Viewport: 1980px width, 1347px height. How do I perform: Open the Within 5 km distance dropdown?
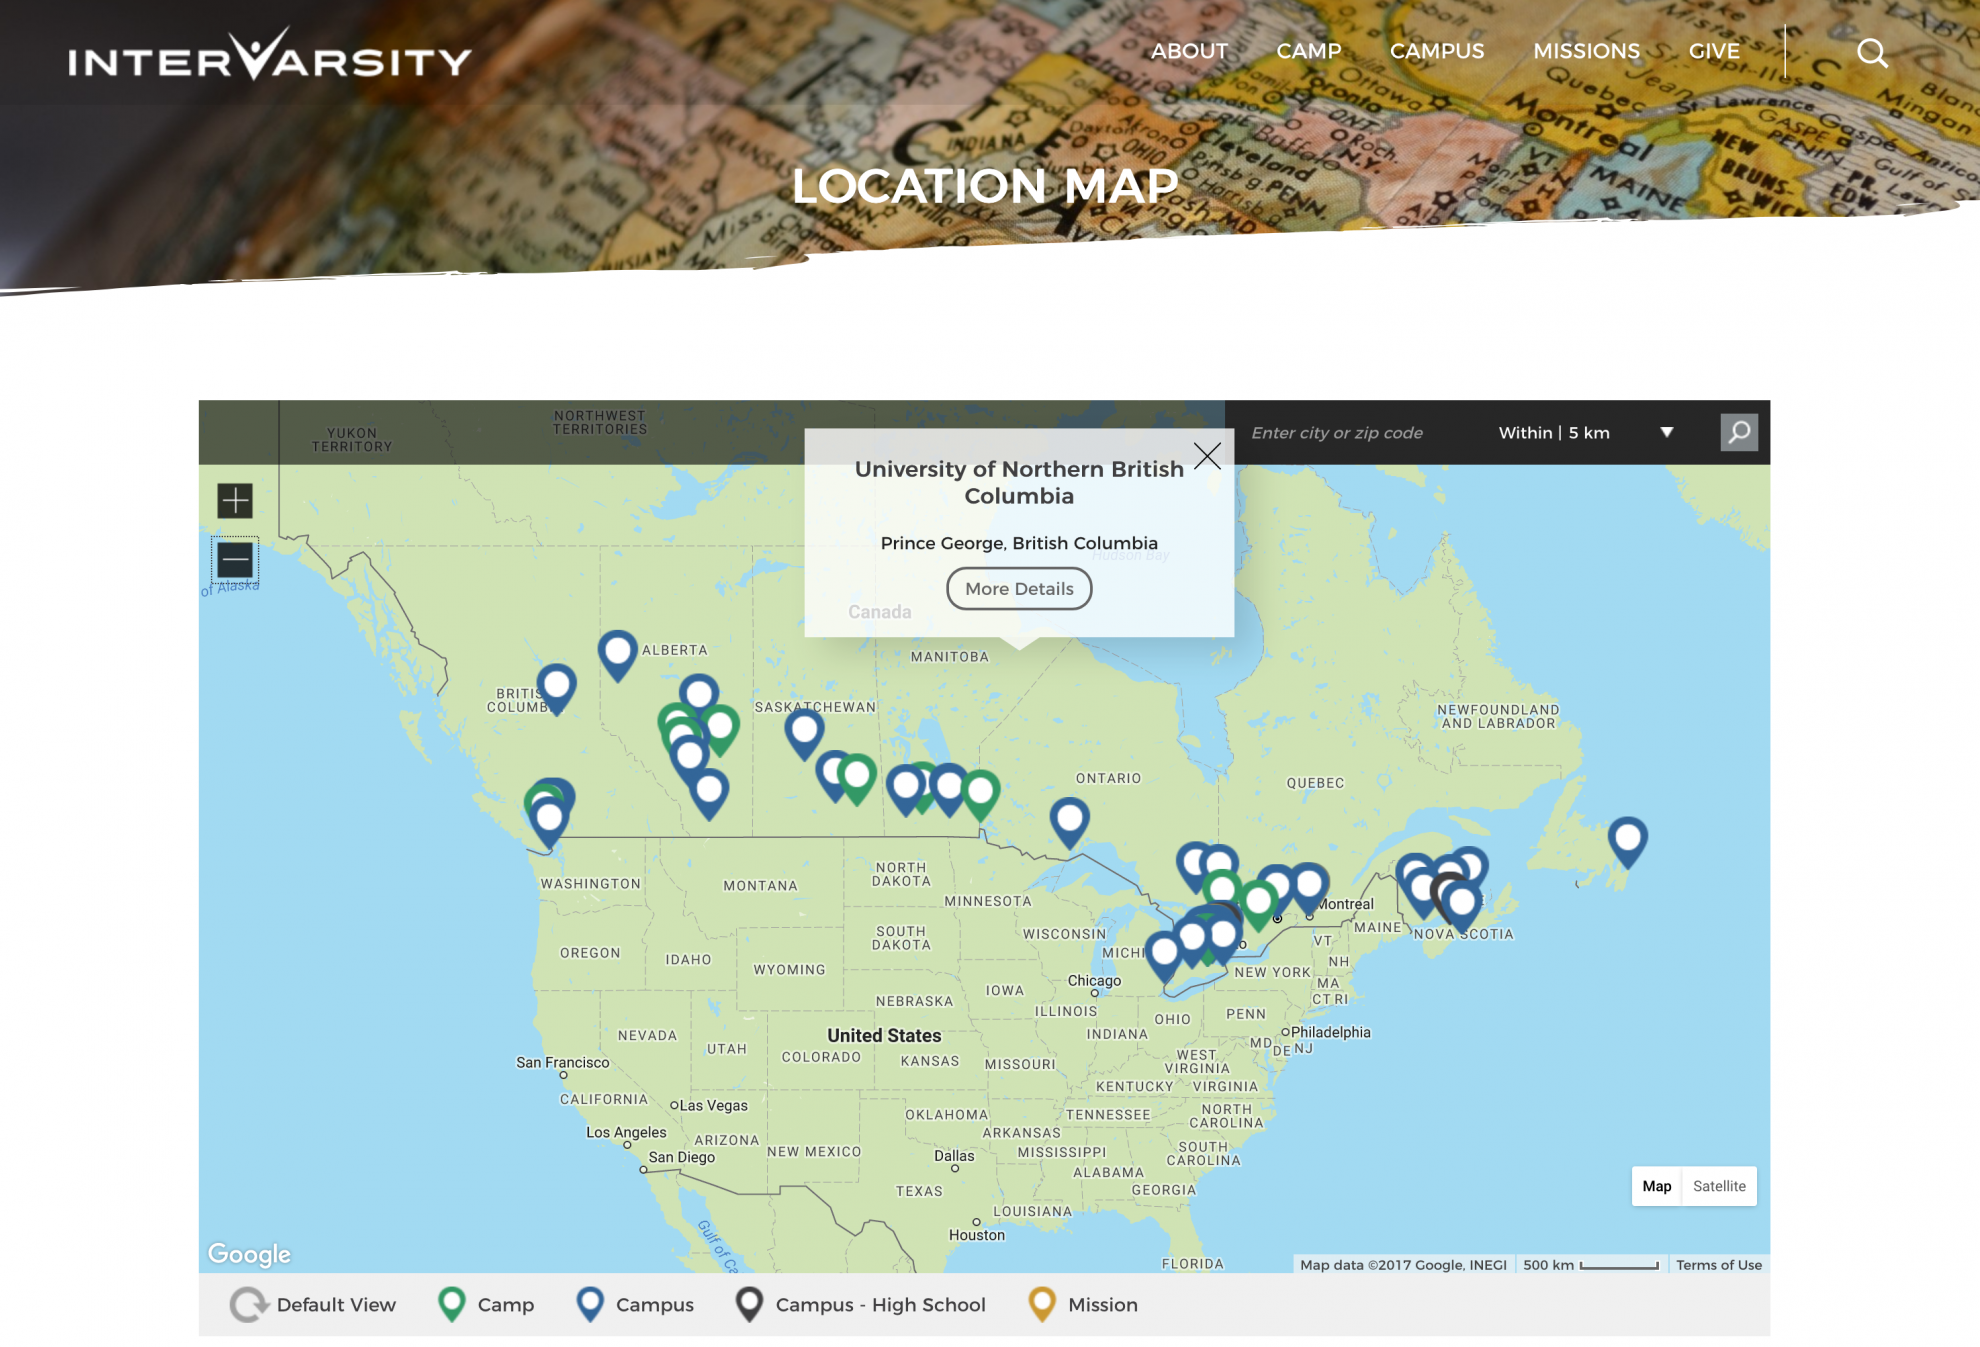coord(1585,432)
